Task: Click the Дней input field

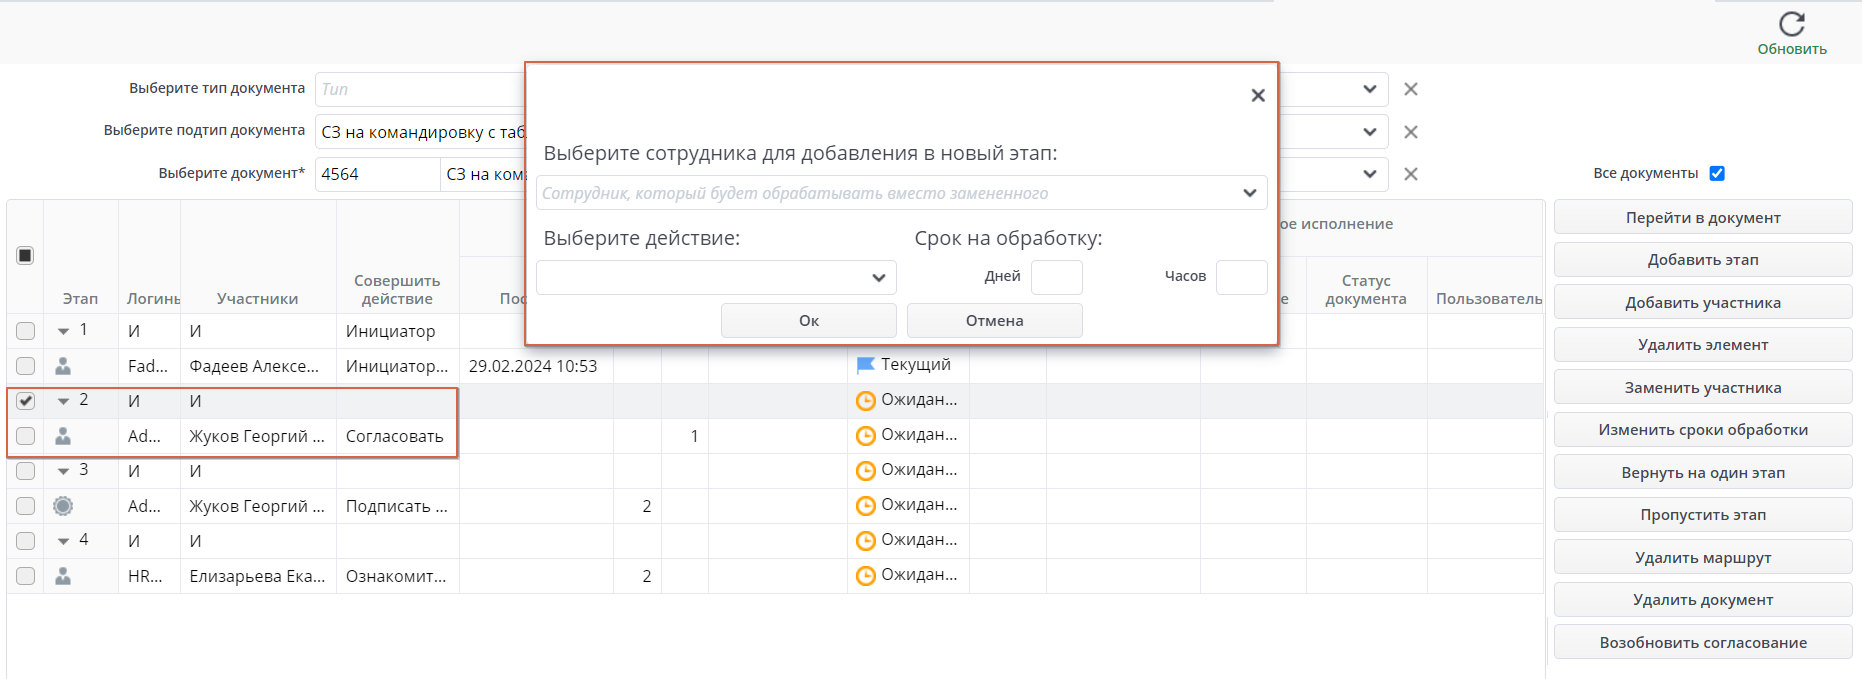Action: (x=1056, y=277)
